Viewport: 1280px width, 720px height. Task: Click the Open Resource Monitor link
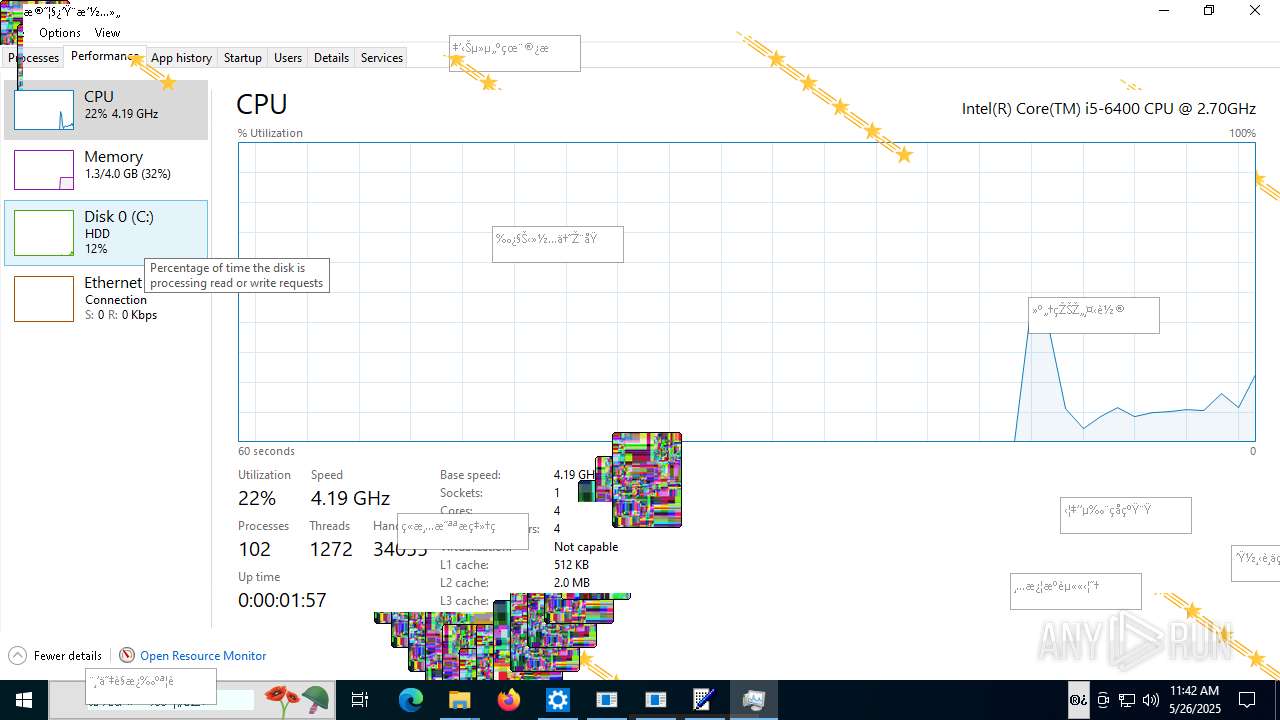coord(203,656)
